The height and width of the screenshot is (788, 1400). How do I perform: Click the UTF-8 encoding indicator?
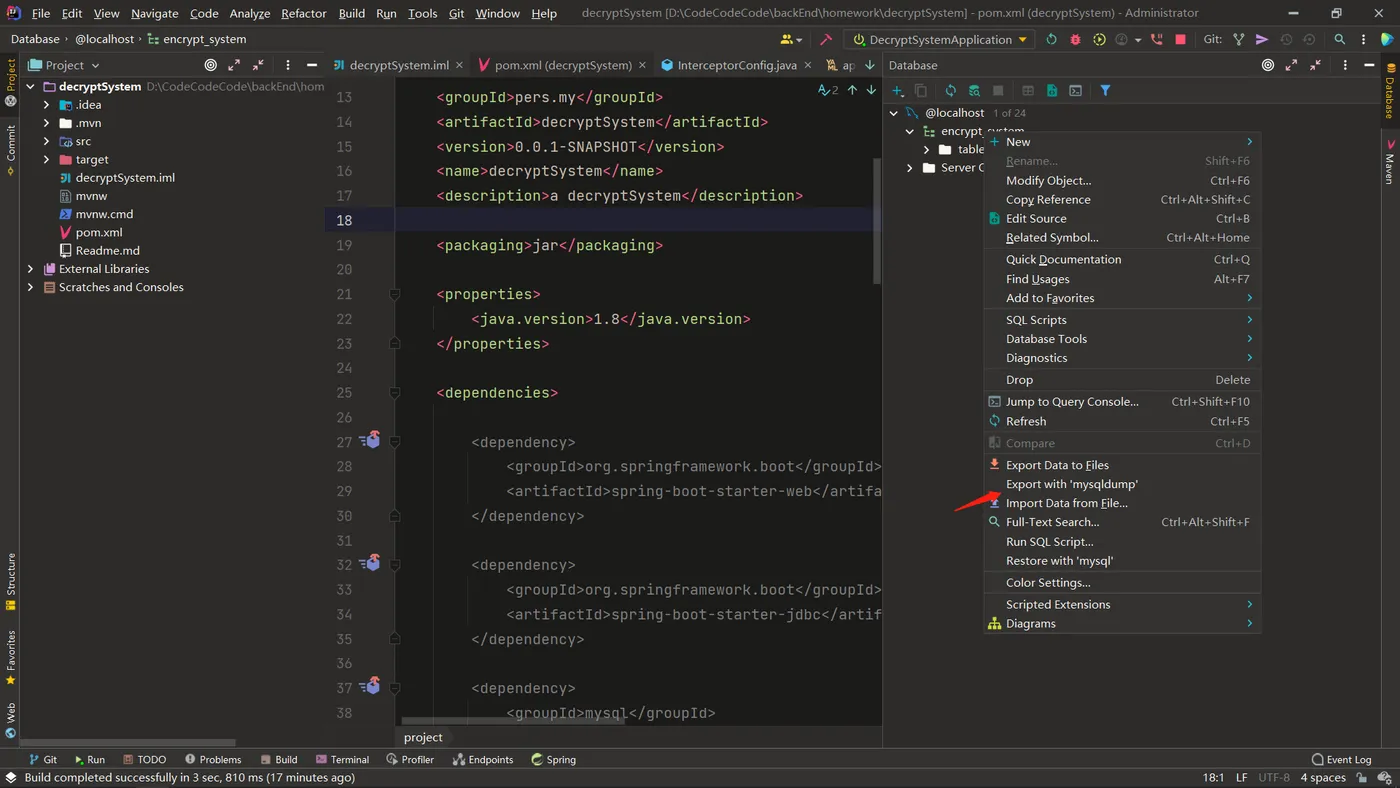(x=1274, y=777)
